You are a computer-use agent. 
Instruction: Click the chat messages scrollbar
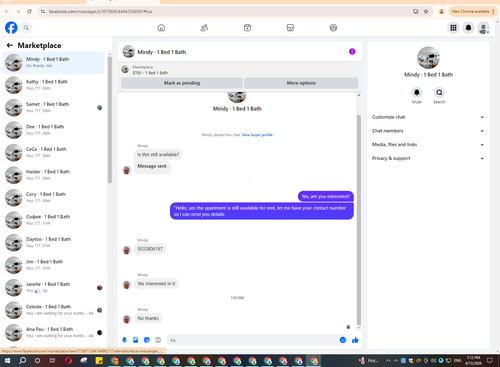tap(359, 220)
